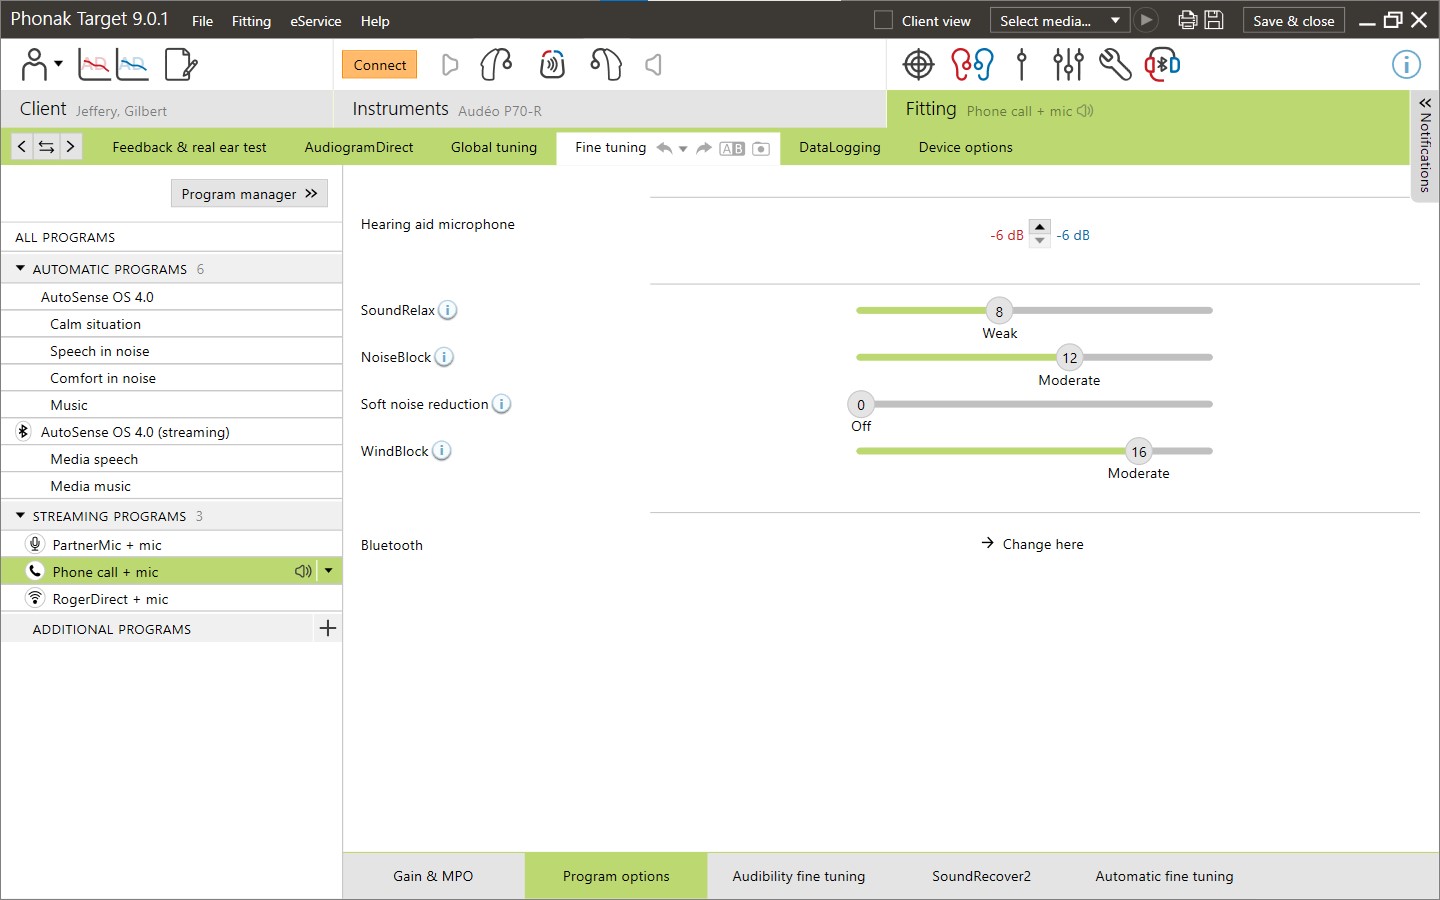The width and height of the screenshot is (1440, 900).
Task: Mute right side speaker icon
Action: (450, 65)
